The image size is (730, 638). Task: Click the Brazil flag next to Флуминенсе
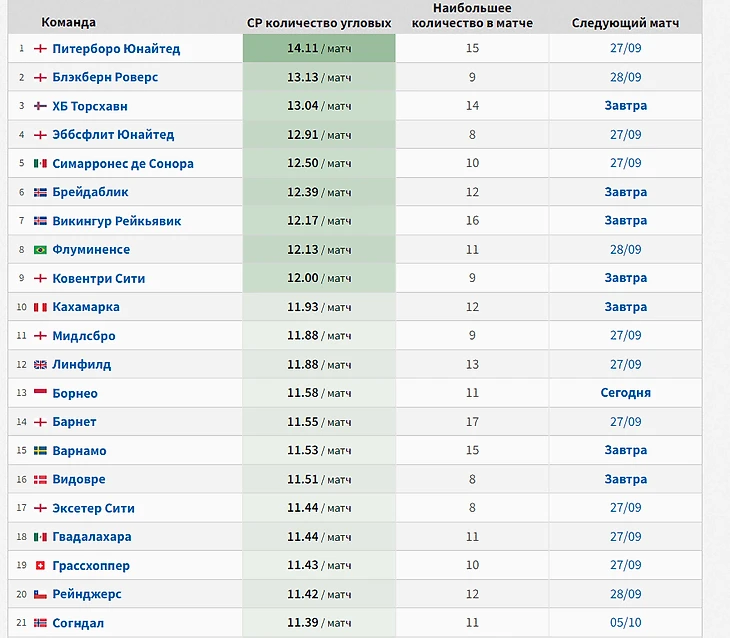pyautogui.click(x=40, y=250)
